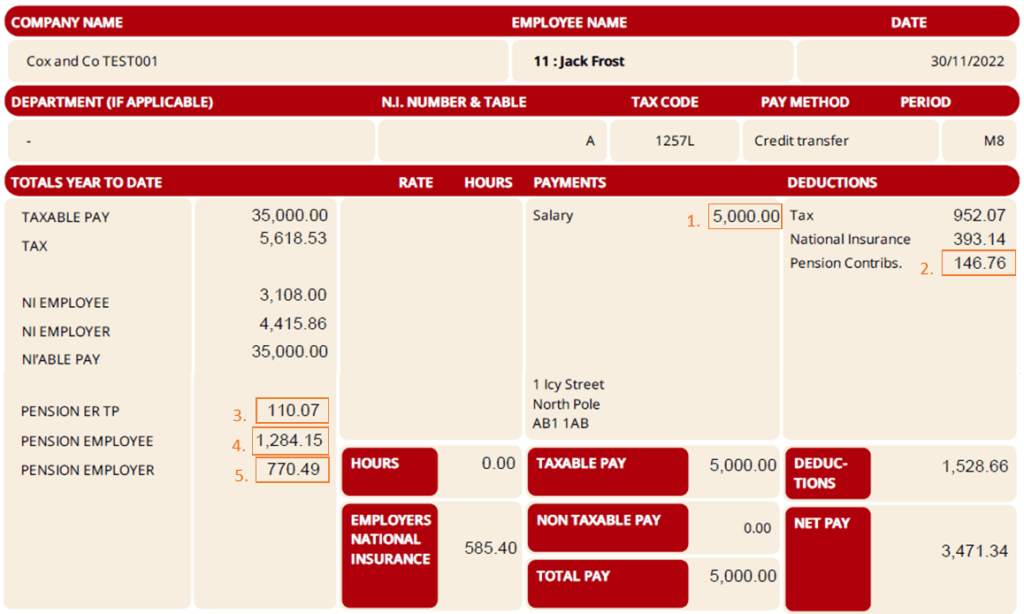Select pension employee value 1,284.15

tap(290, 440)
